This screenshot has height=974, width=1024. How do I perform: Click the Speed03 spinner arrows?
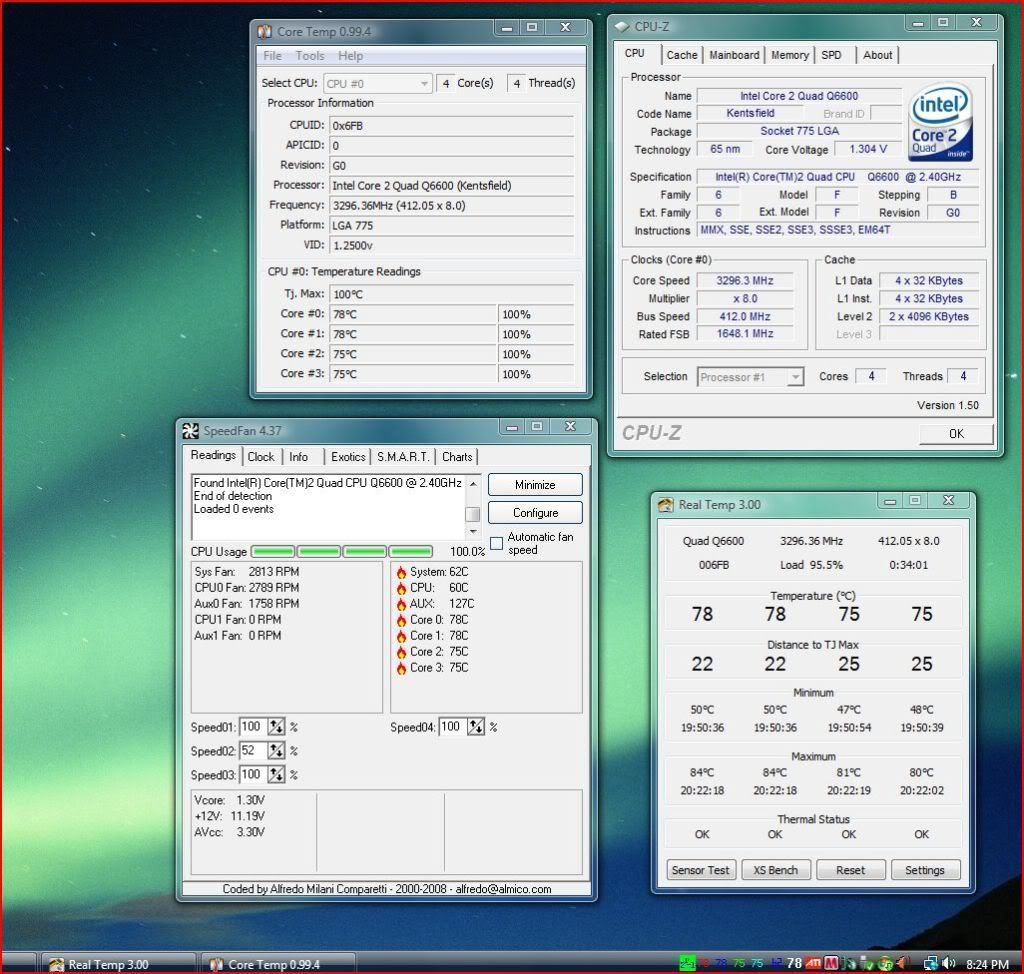click(x=277, y=775)
